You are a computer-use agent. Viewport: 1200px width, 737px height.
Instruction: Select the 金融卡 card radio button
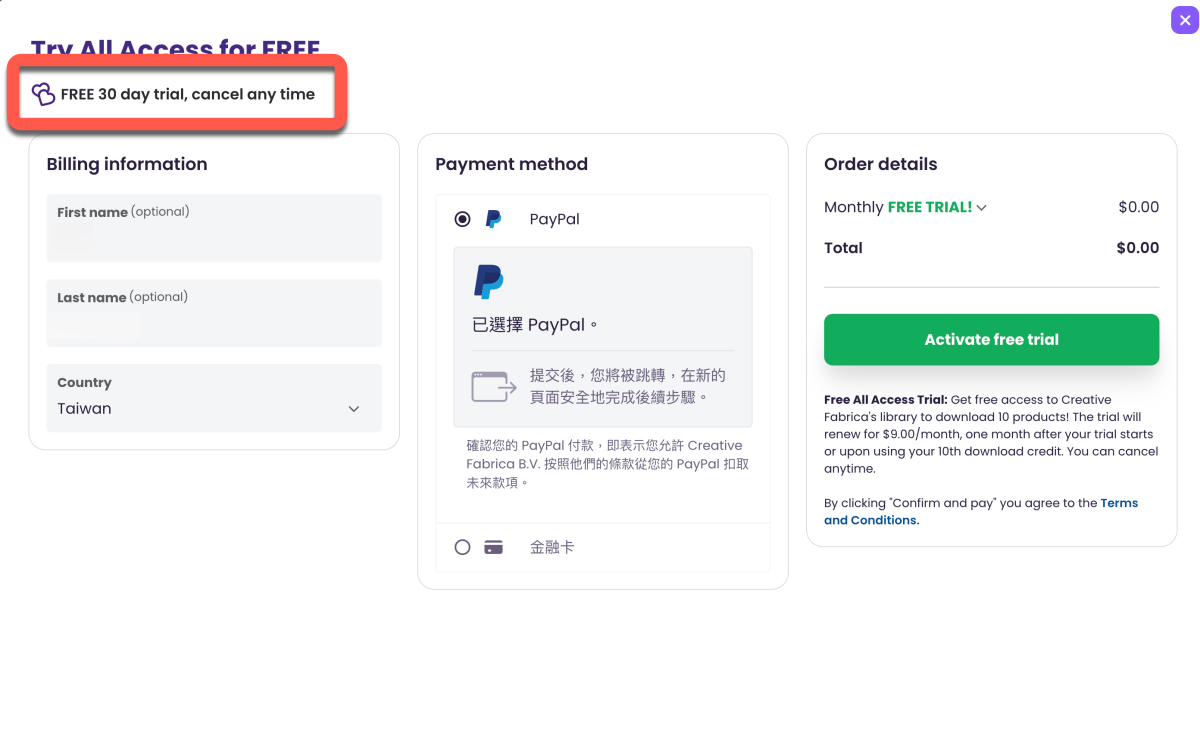click(x=462, y=547)
